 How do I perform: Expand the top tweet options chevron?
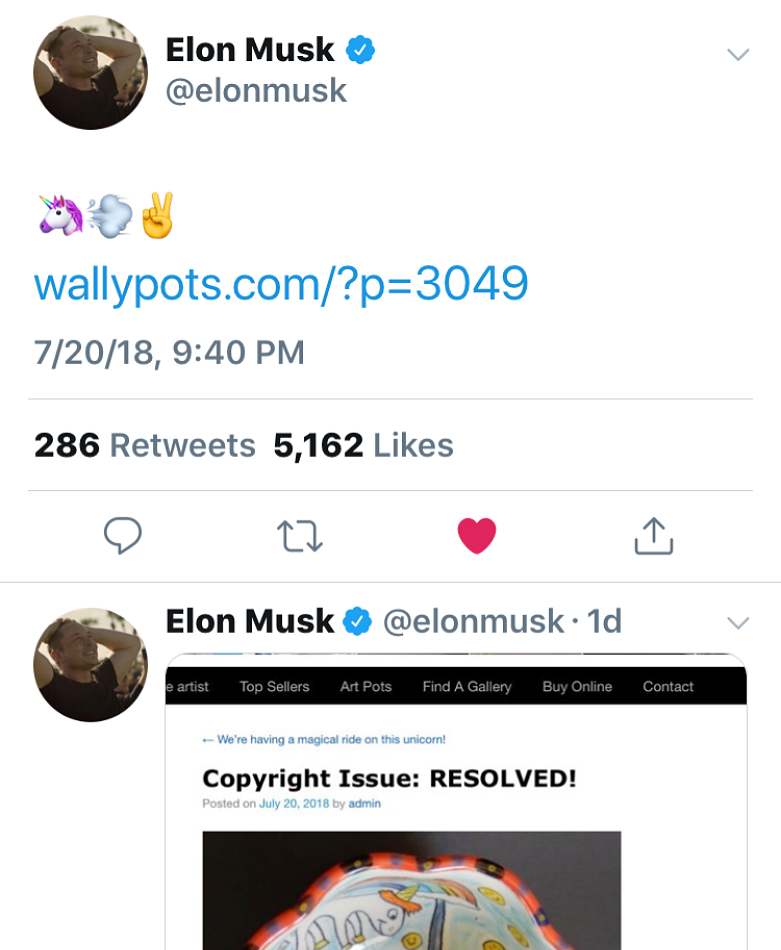coord(738,54)
